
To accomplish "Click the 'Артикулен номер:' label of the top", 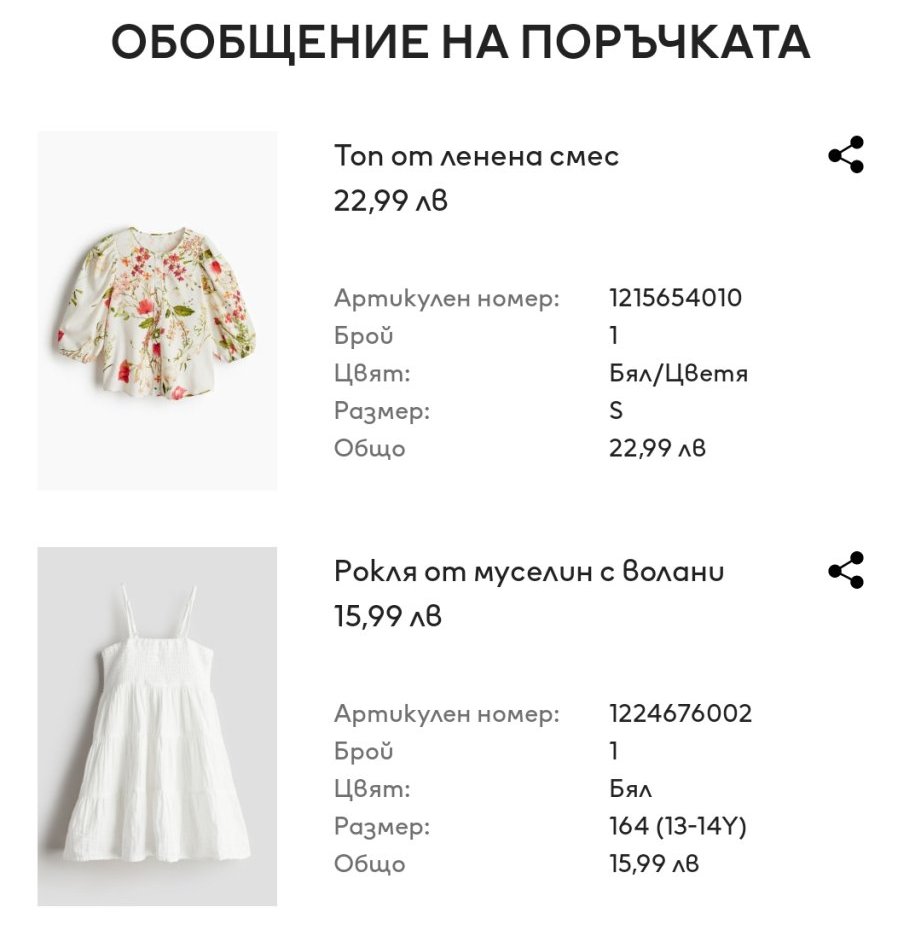I will (447, 298).
